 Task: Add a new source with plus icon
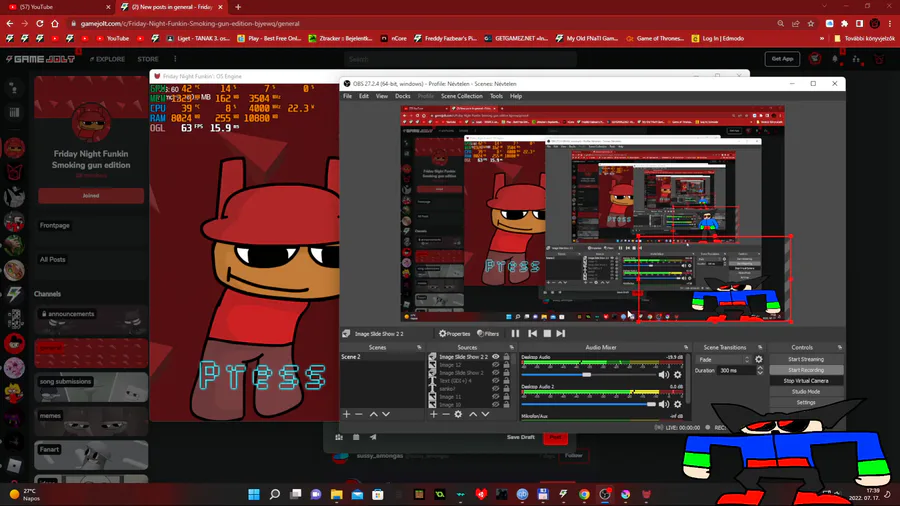click(434, 414)
